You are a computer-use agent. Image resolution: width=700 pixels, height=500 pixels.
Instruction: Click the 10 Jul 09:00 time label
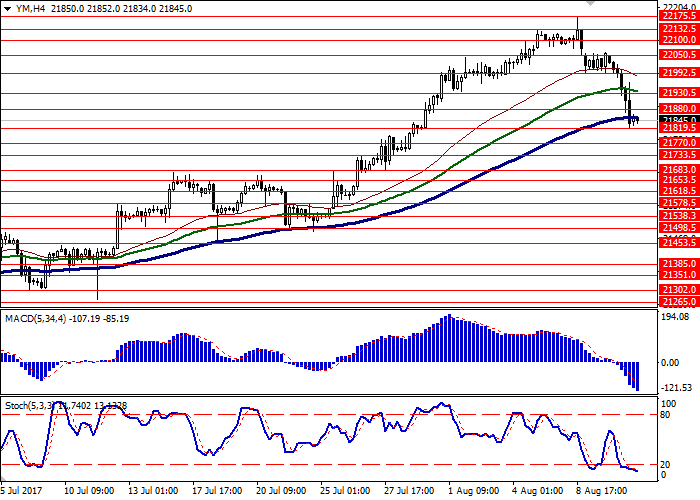(89, 491)
